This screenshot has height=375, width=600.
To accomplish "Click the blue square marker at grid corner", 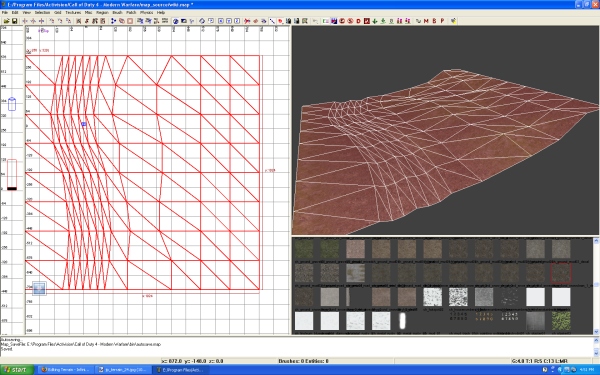I will [x=39, y=289].
